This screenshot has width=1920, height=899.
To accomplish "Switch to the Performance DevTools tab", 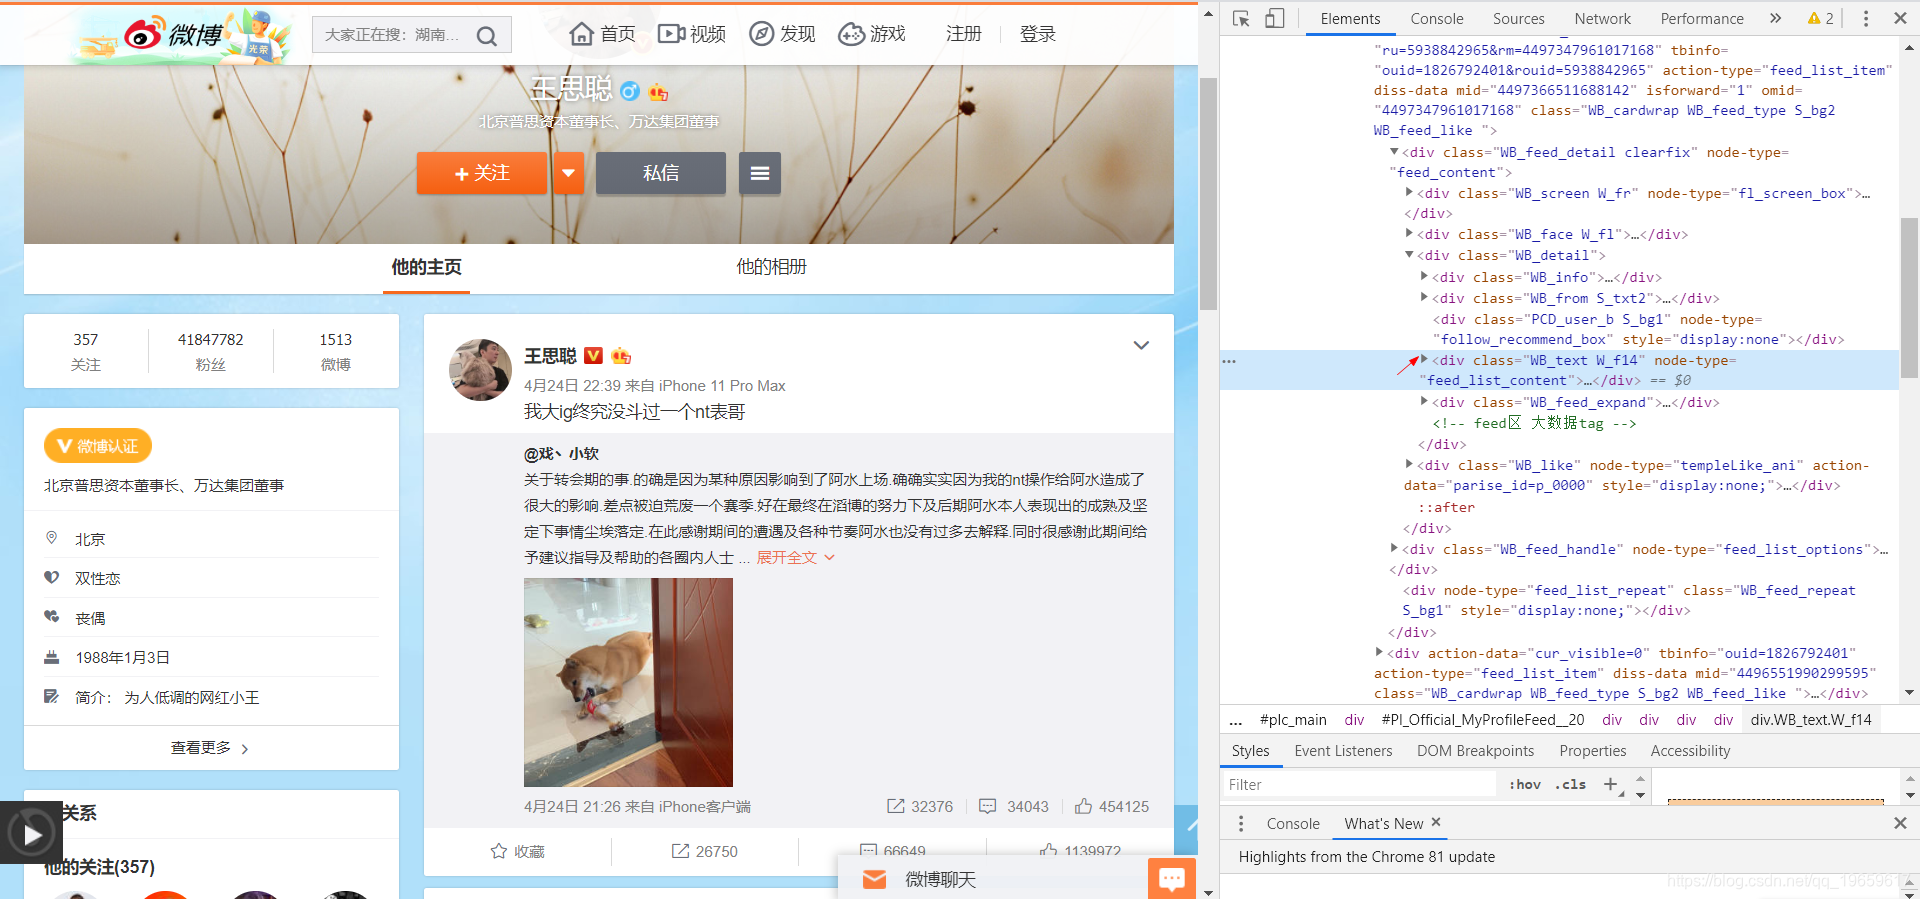I will (1702, 18).
